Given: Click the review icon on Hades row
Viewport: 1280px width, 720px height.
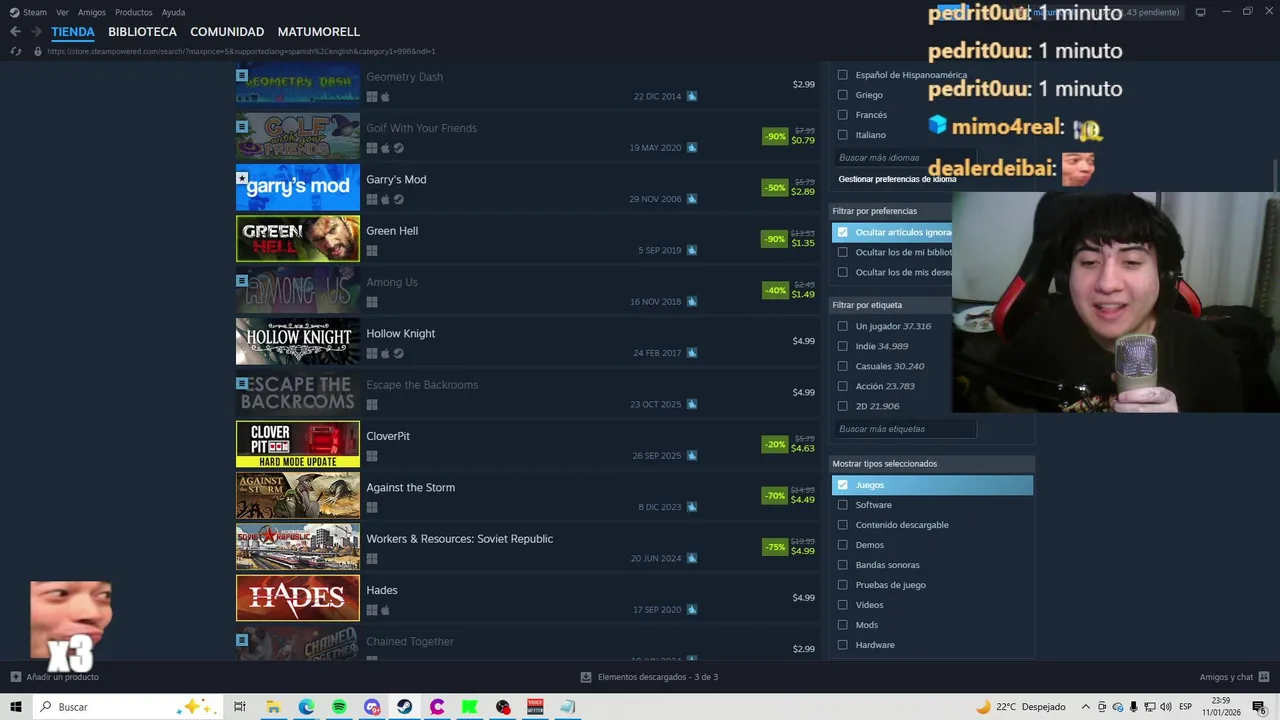Looking at the screenshot, I should 692,610.
